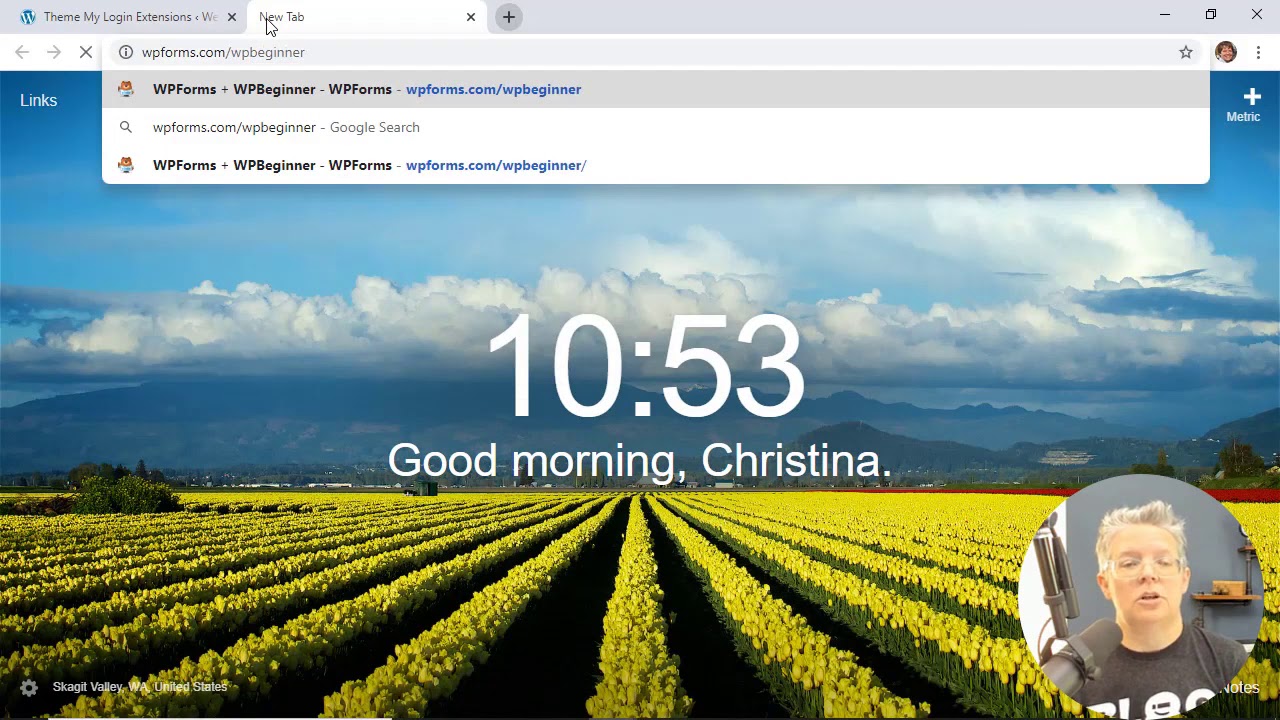Click Skagit Valley photo location label
This screenshot has height=720, width=1280.
140,687
